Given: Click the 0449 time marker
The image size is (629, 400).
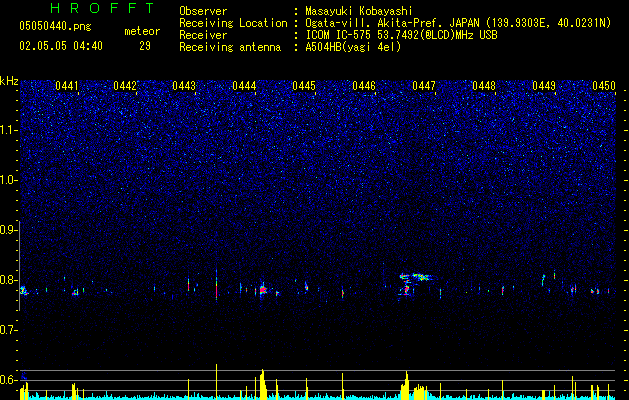Looking at the screenshot, I should pos(544,86).
